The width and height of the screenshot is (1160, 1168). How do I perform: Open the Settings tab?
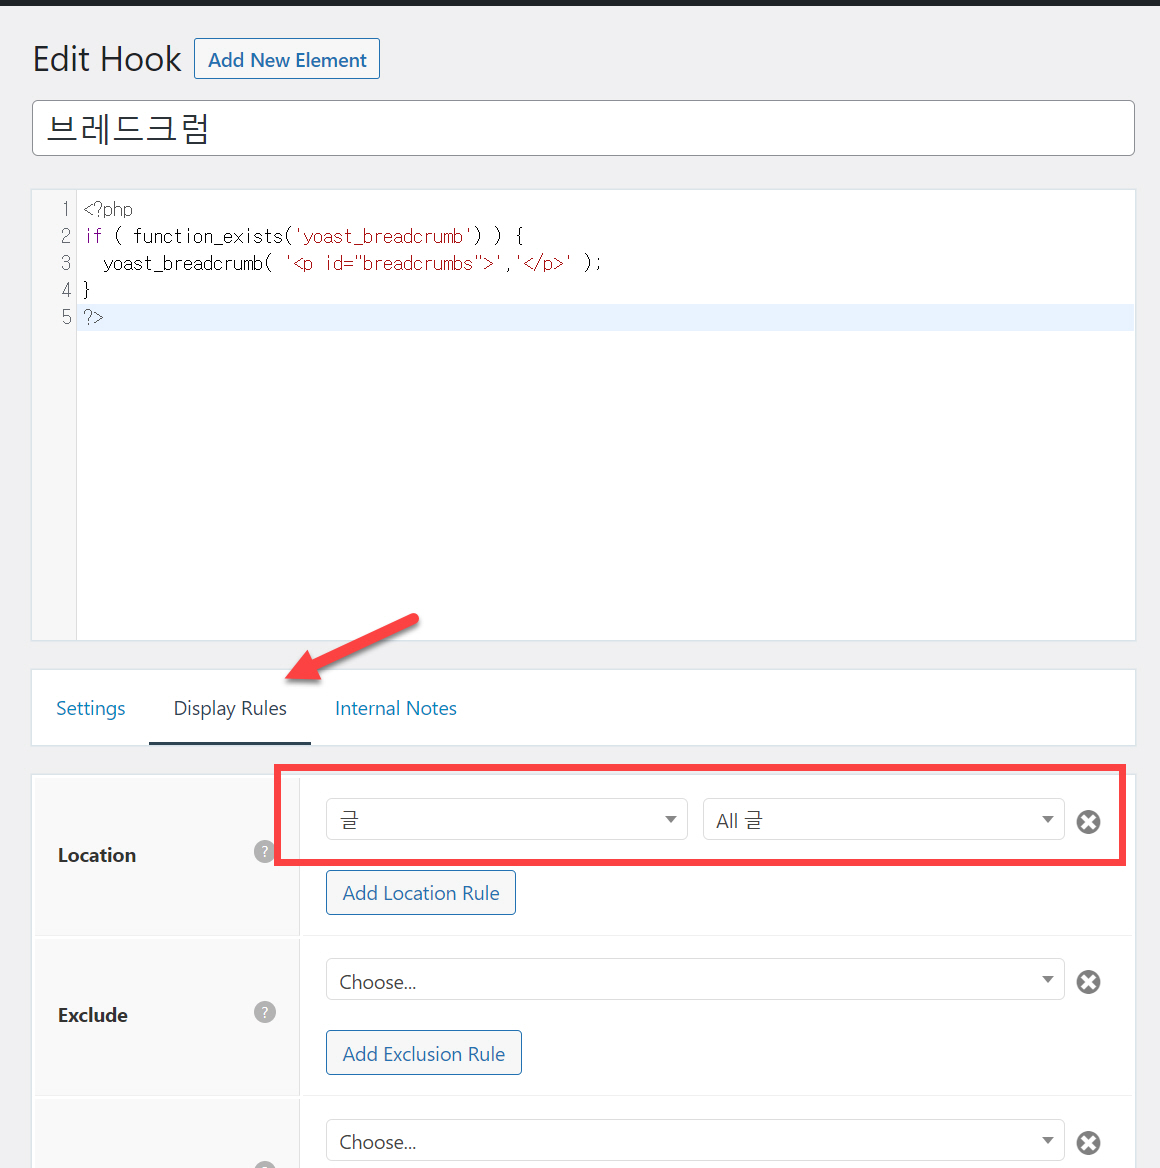pyautogui.click(x=91, y=708)
